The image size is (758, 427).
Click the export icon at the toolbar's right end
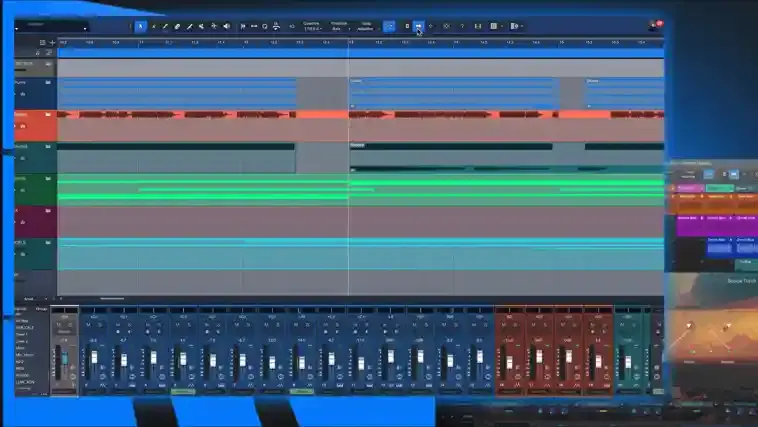[514, 26]
